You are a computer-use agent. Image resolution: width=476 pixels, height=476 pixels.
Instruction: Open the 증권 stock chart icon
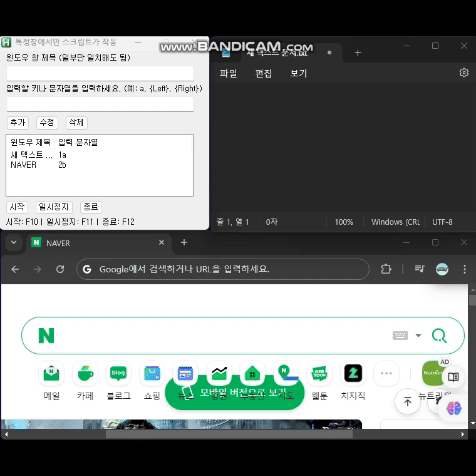click(219, 373)
